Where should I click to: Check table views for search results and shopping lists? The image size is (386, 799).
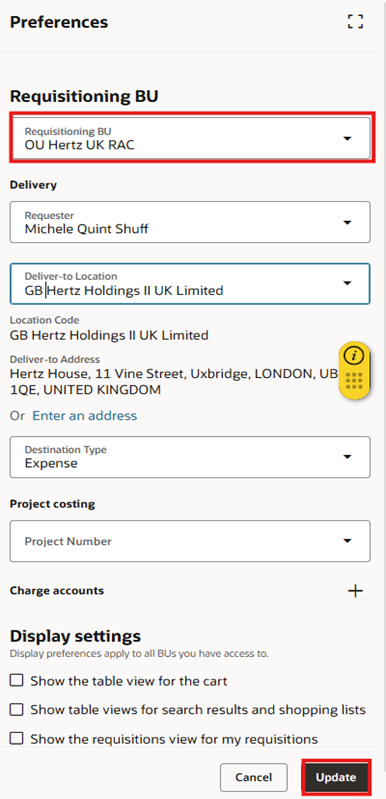(x=17, y=709)
